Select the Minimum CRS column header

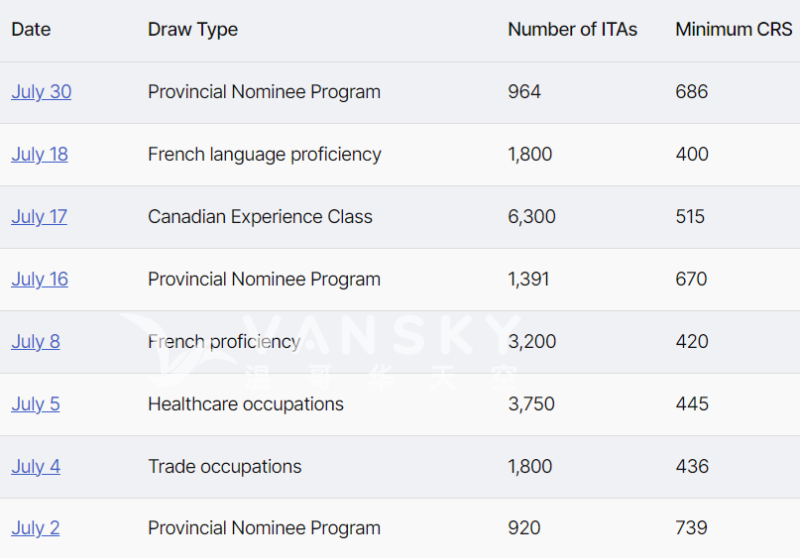[733, 29]
